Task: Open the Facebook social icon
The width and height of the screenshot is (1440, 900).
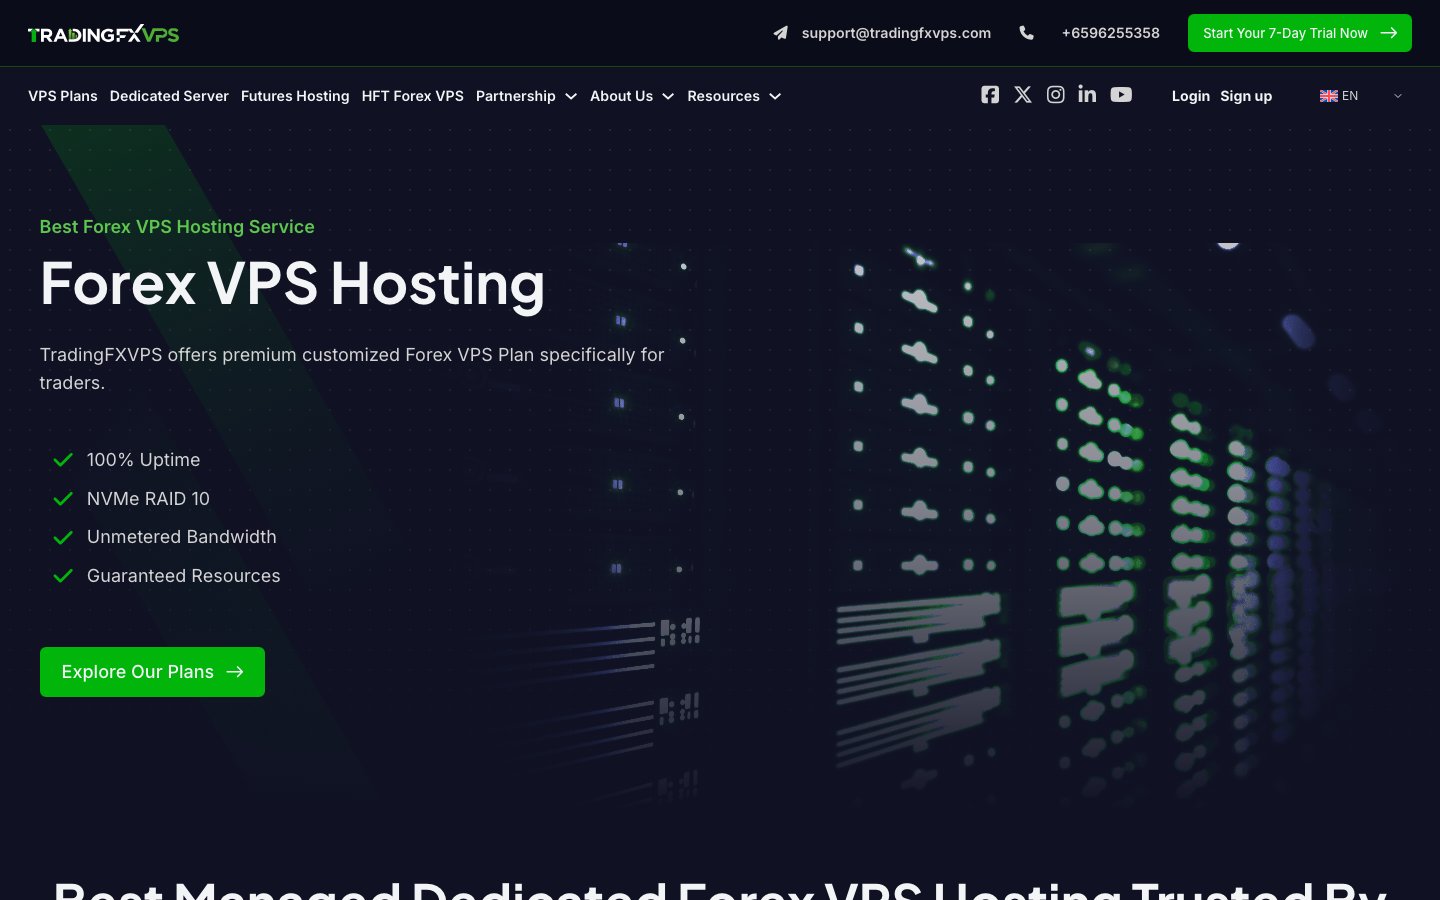Action: click(x=990, y=95)
